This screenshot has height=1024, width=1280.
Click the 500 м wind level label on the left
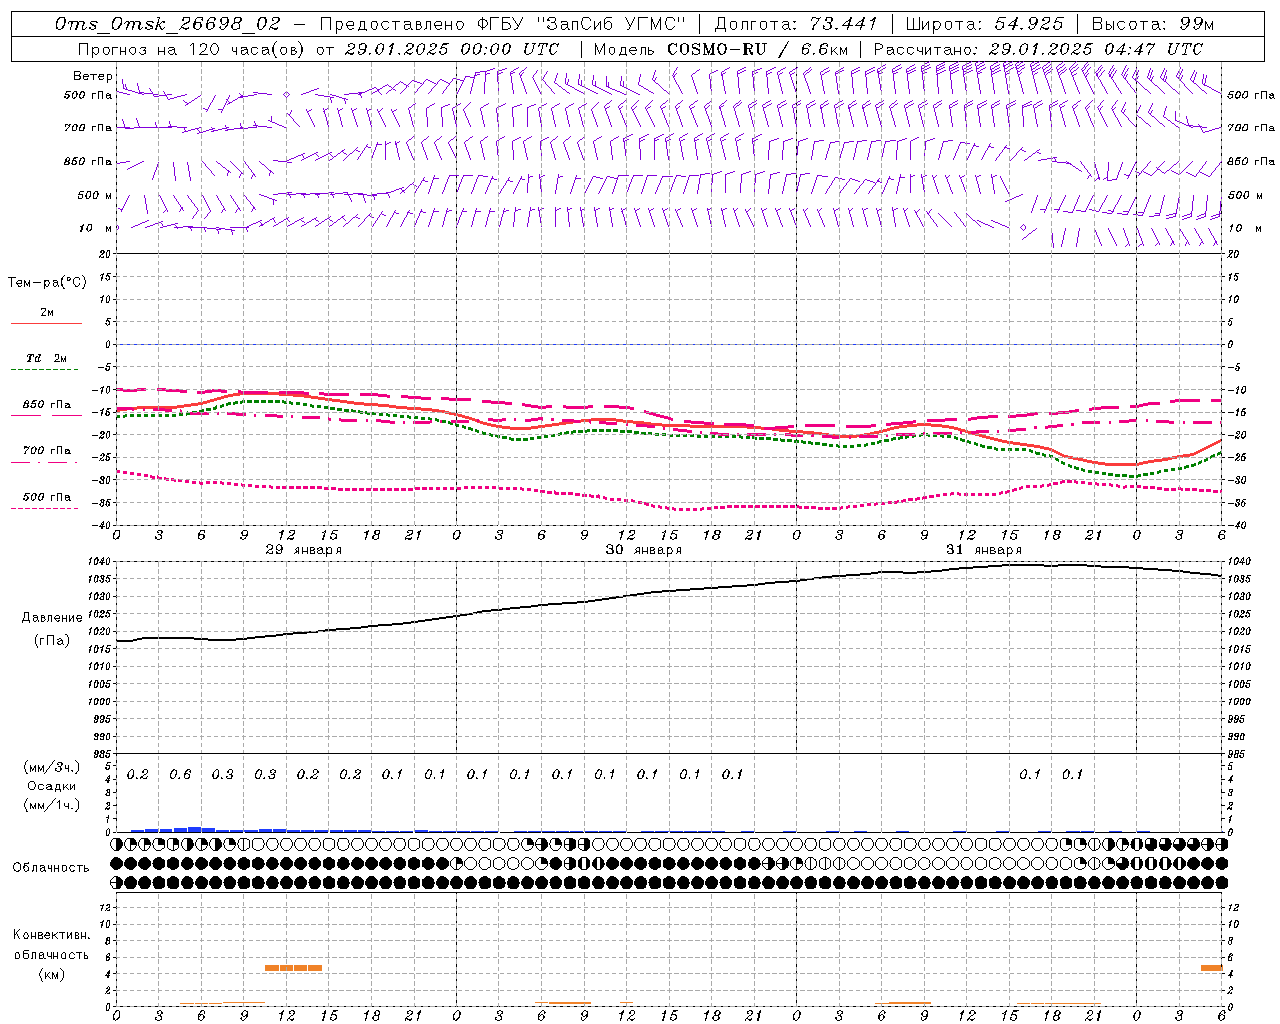click(95, 195)
